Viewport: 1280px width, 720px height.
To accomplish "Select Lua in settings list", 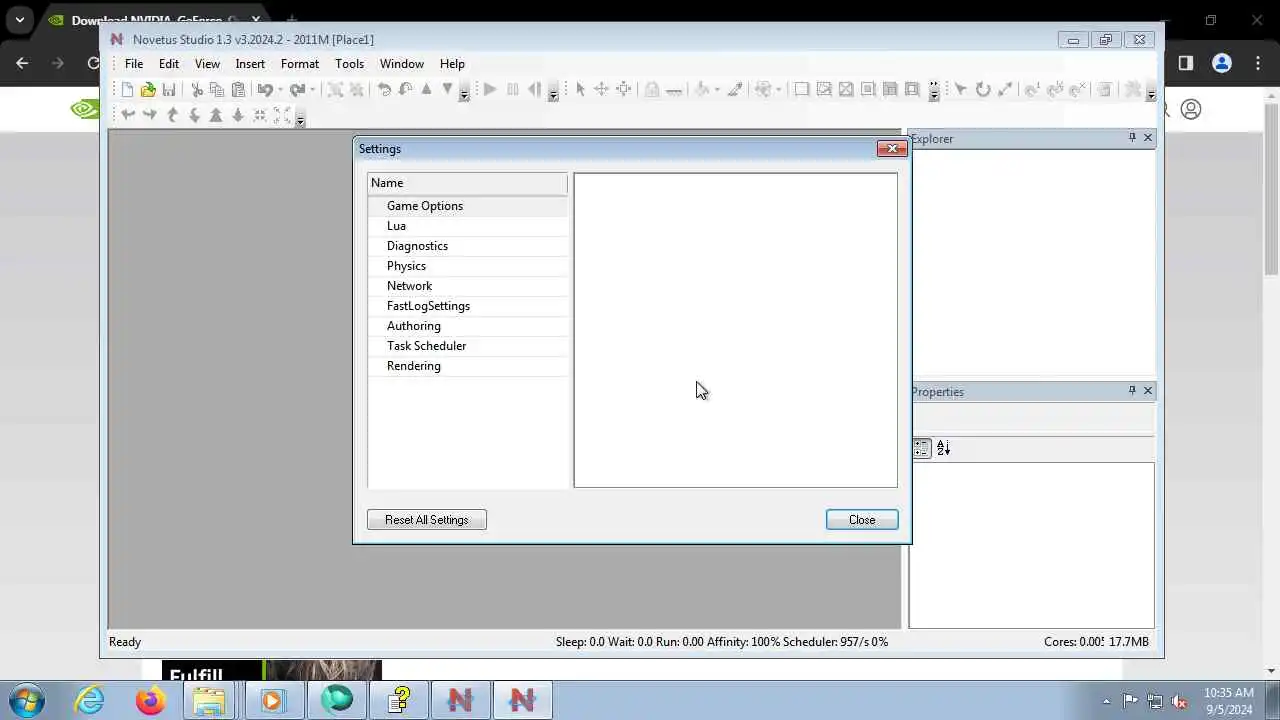I will [467, 226].
